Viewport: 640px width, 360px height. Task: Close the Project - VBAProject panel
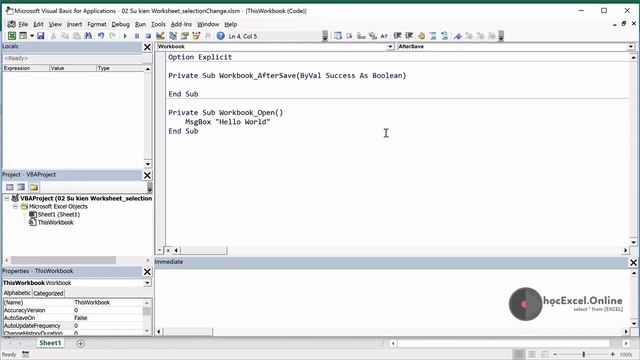[147, 176]
